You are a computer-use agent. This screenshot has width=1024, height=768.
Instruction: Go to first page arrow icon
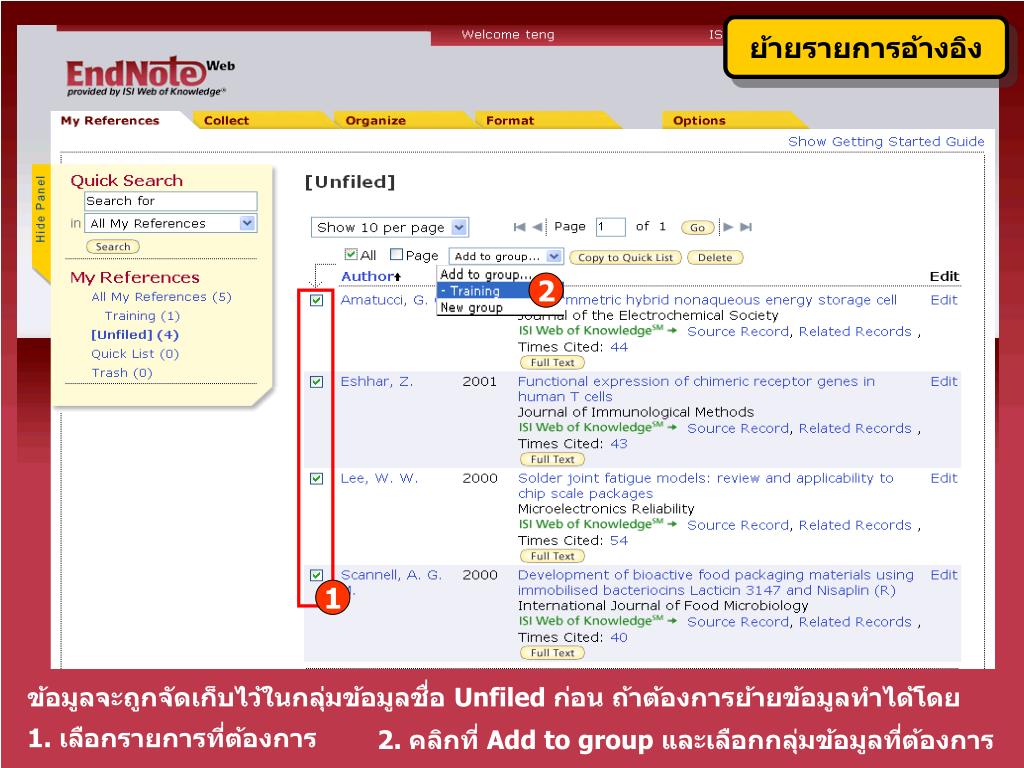point(519,227)
